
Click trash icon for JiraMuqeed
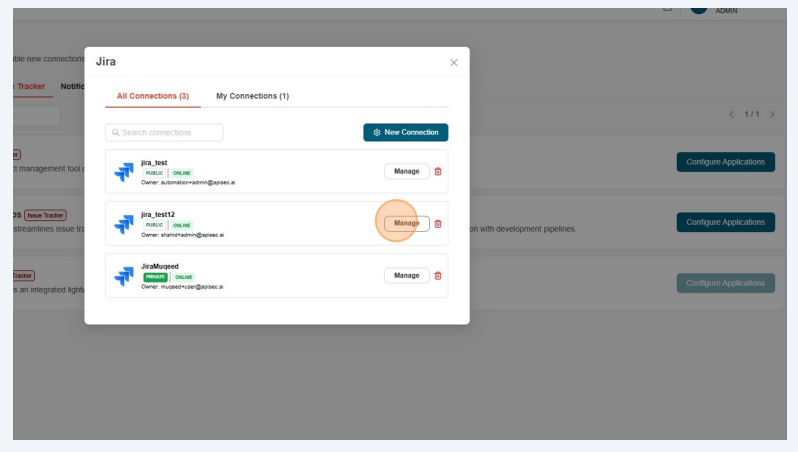(x=438, y=275)
